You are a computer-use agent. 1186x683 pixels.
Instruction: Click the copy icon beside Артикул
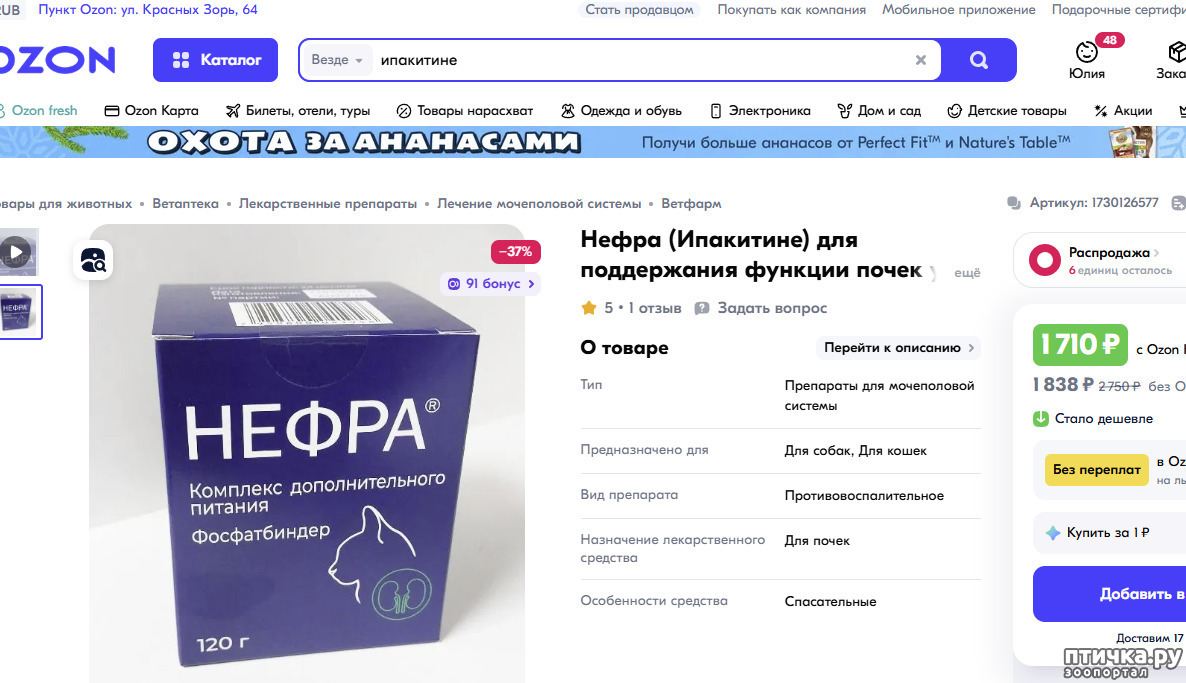[1014, 203]
